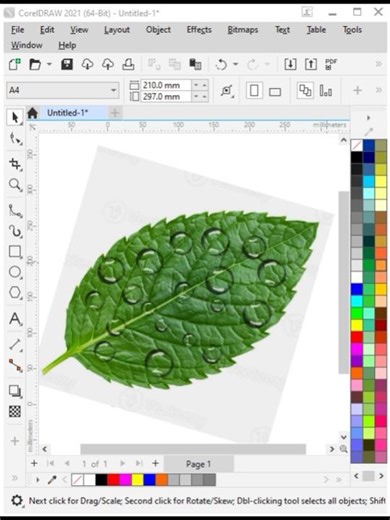Expand the property bar overflow chevron
Screen dimensions: 390x520
click(x=379, y=90)
